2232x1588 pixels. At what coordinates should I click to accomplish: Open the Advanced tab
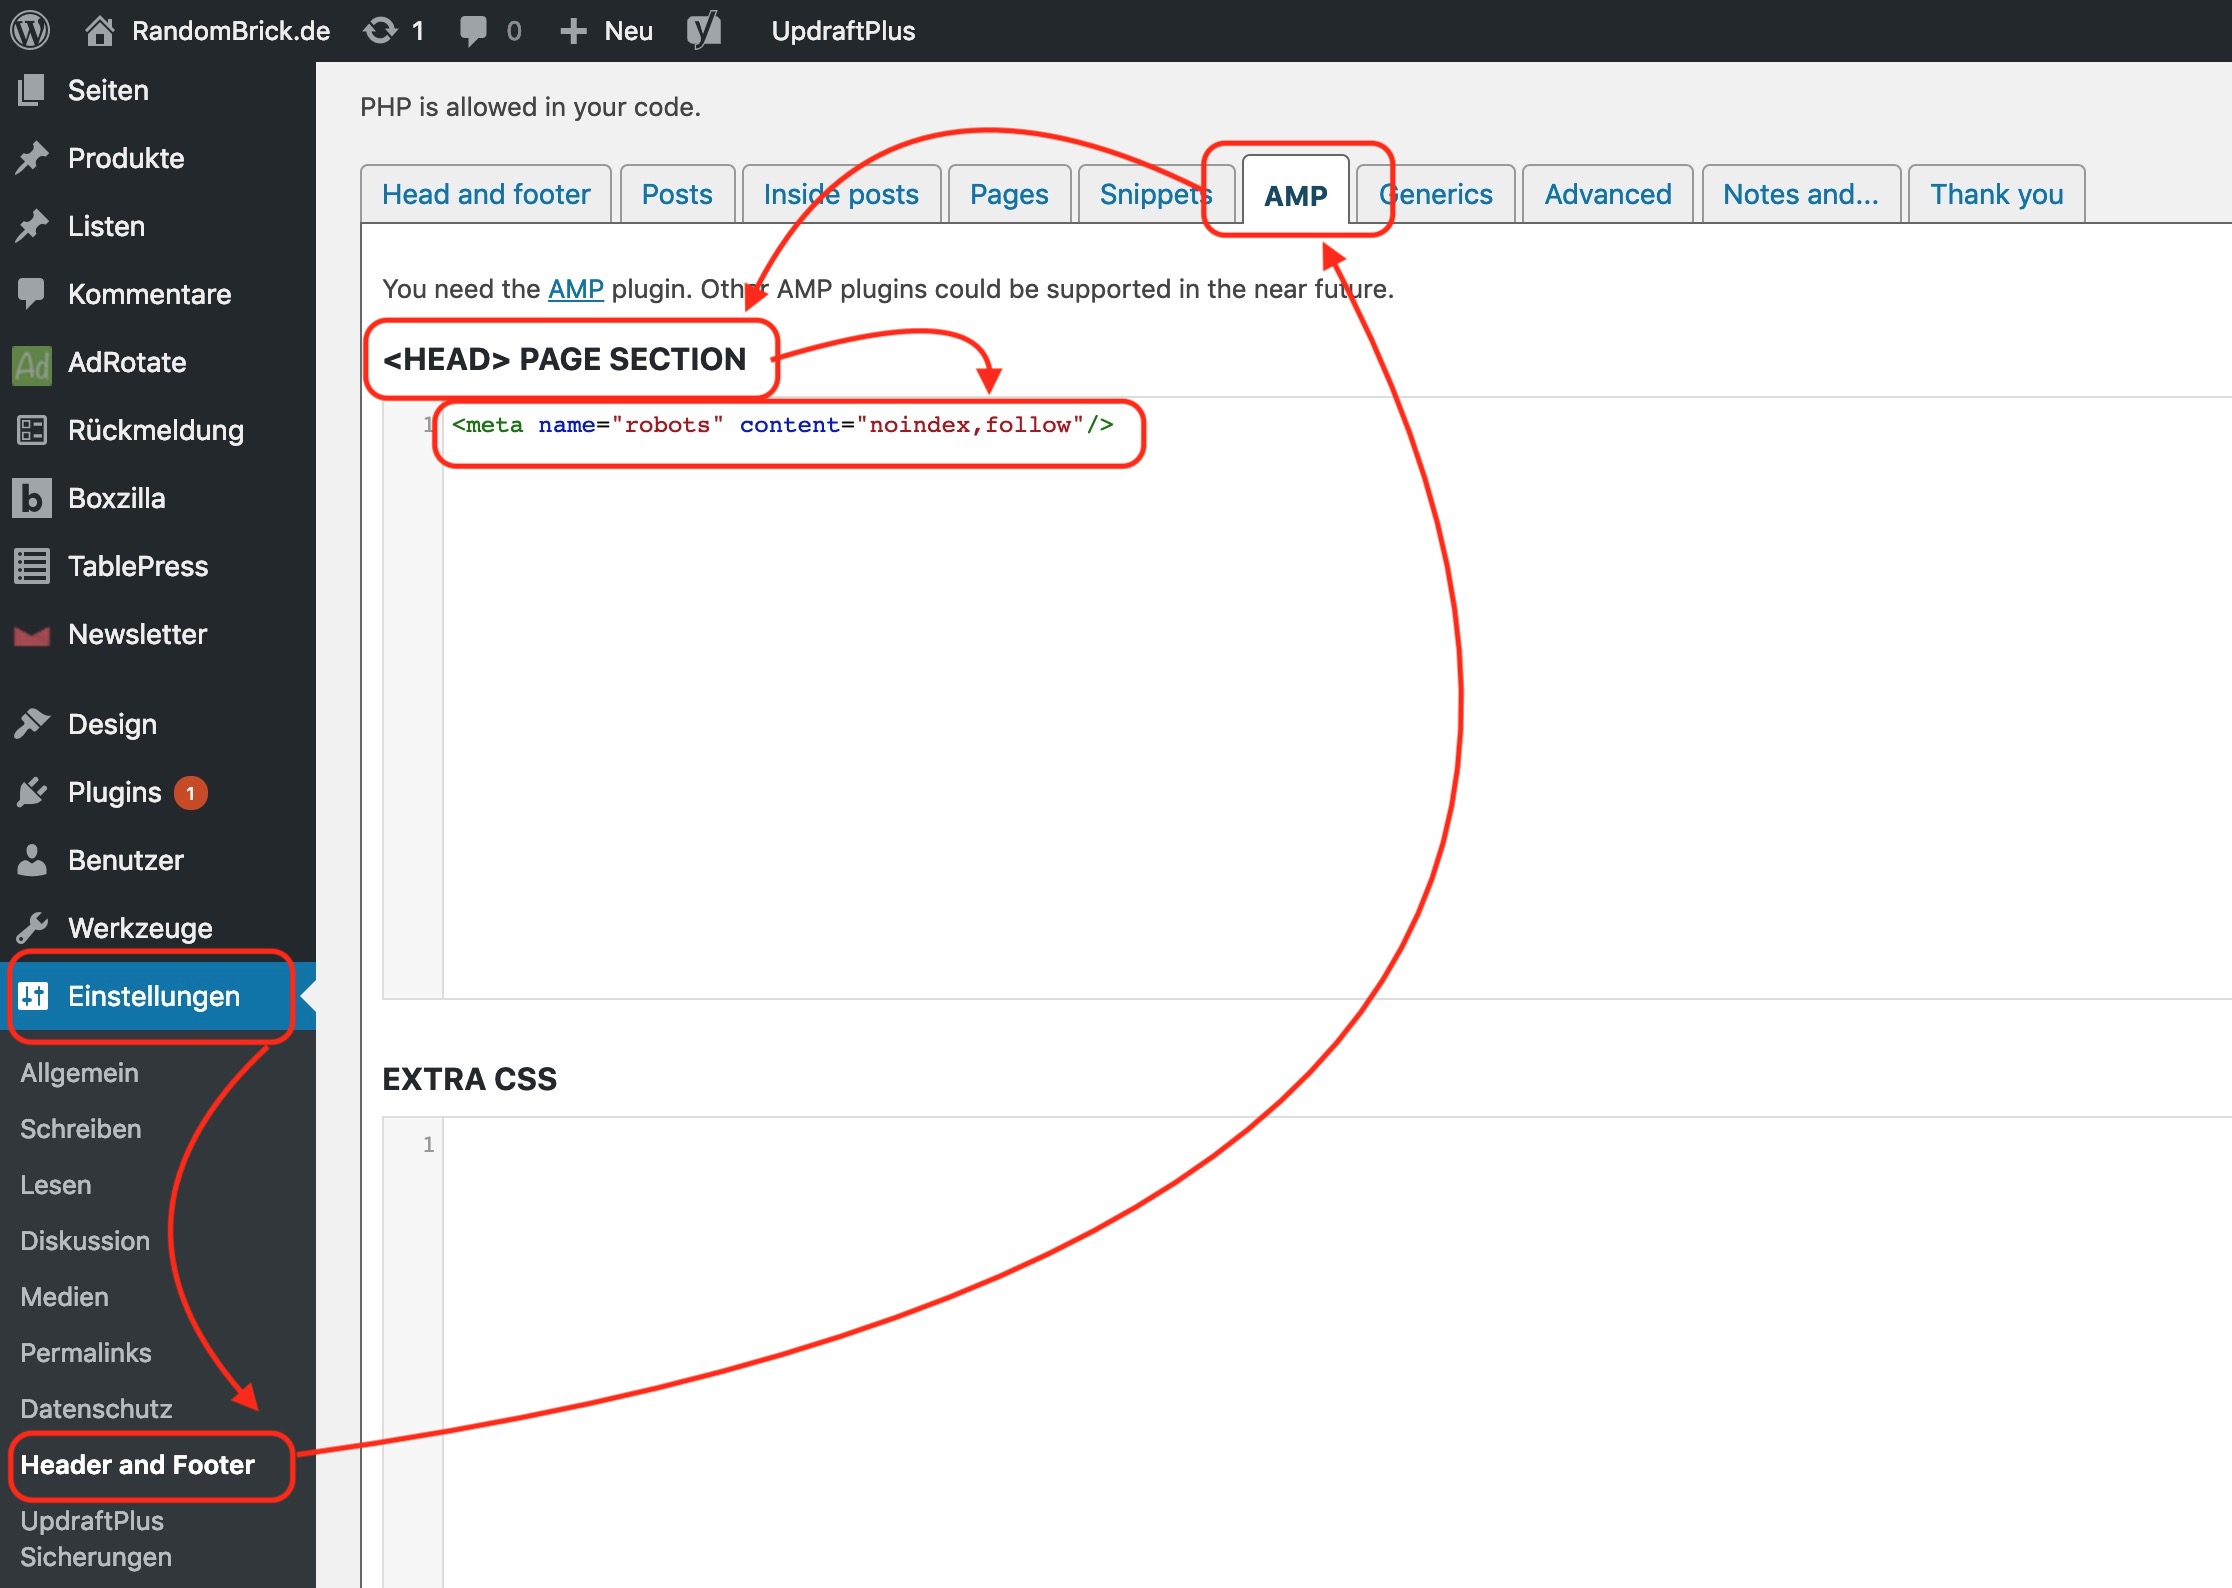[1607, 194]
